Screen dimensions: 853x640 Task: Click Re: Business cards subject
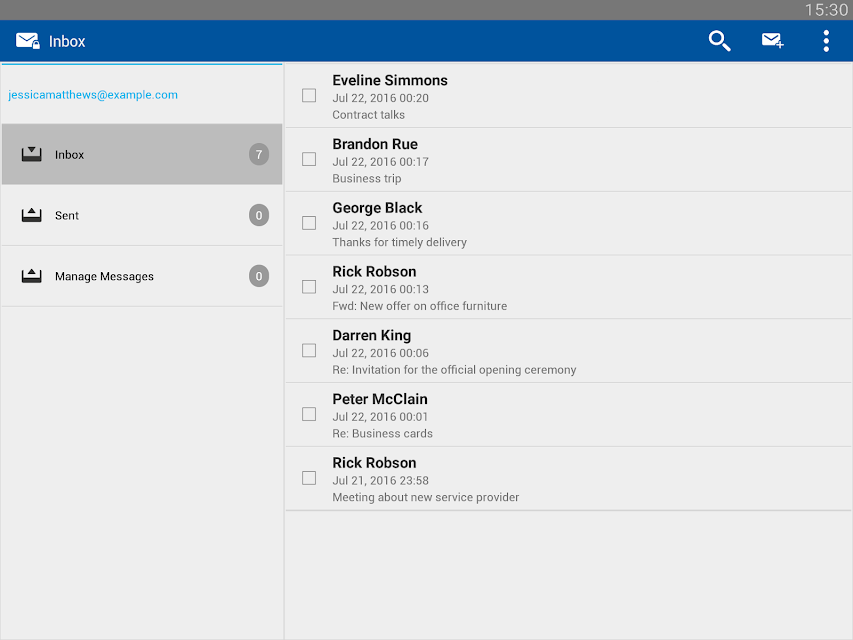coord(382,433)
